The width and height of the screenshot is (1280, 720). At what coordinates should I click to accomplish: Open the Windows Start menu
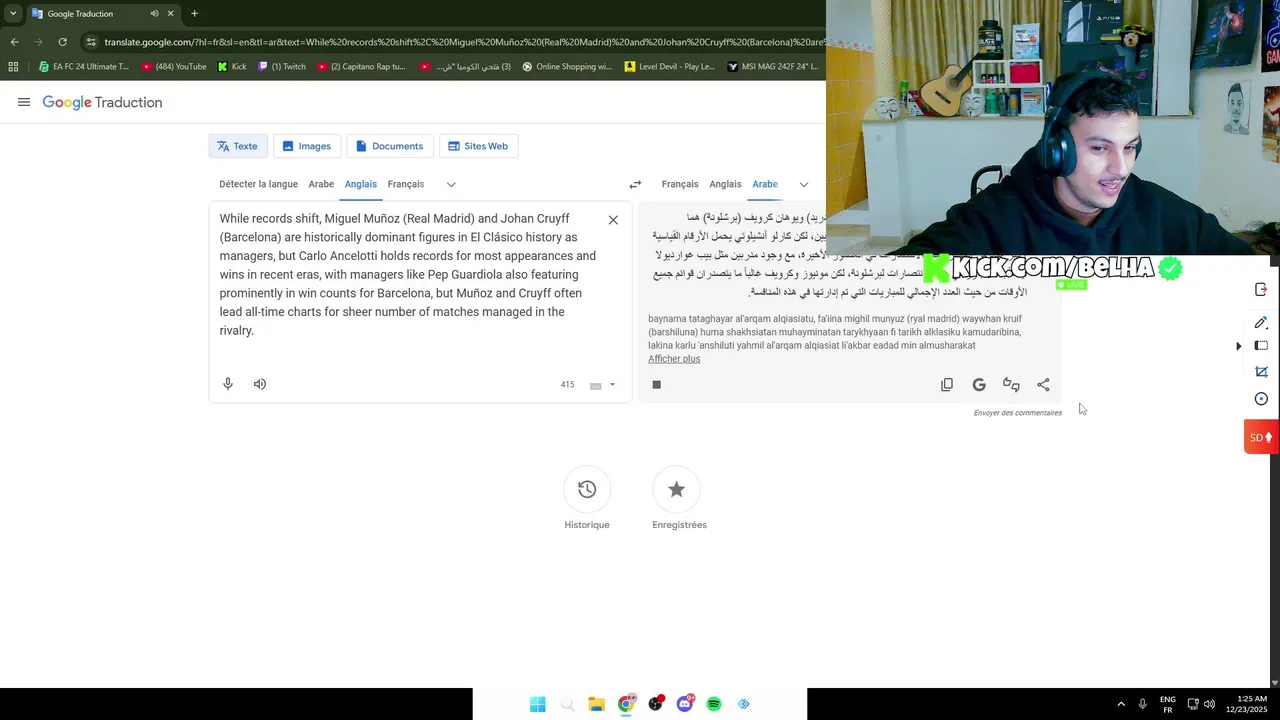(x=537, y=704)
